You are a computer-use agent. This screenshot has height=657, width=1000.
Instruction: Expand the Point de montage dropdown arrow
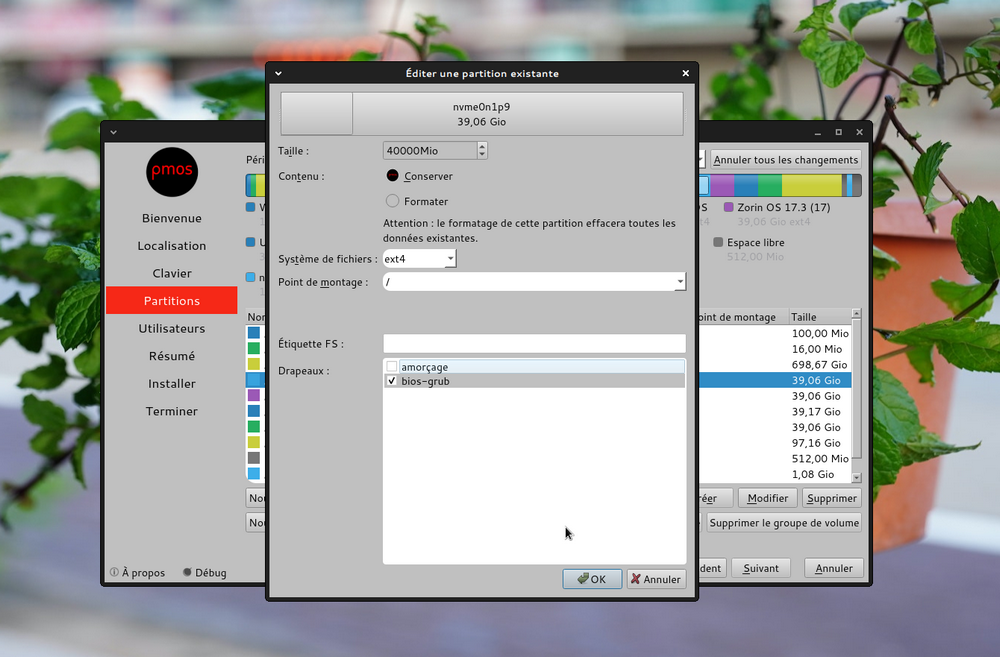680,282
